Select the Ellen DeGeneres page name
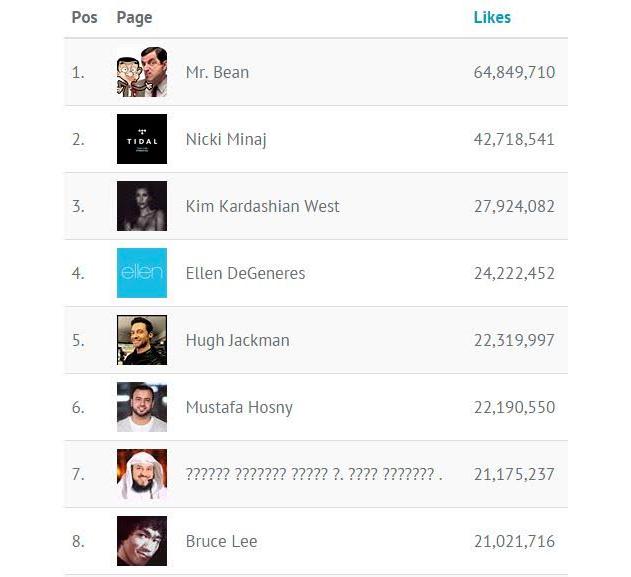The image size is (631, 577). click(x=245, y=273)
